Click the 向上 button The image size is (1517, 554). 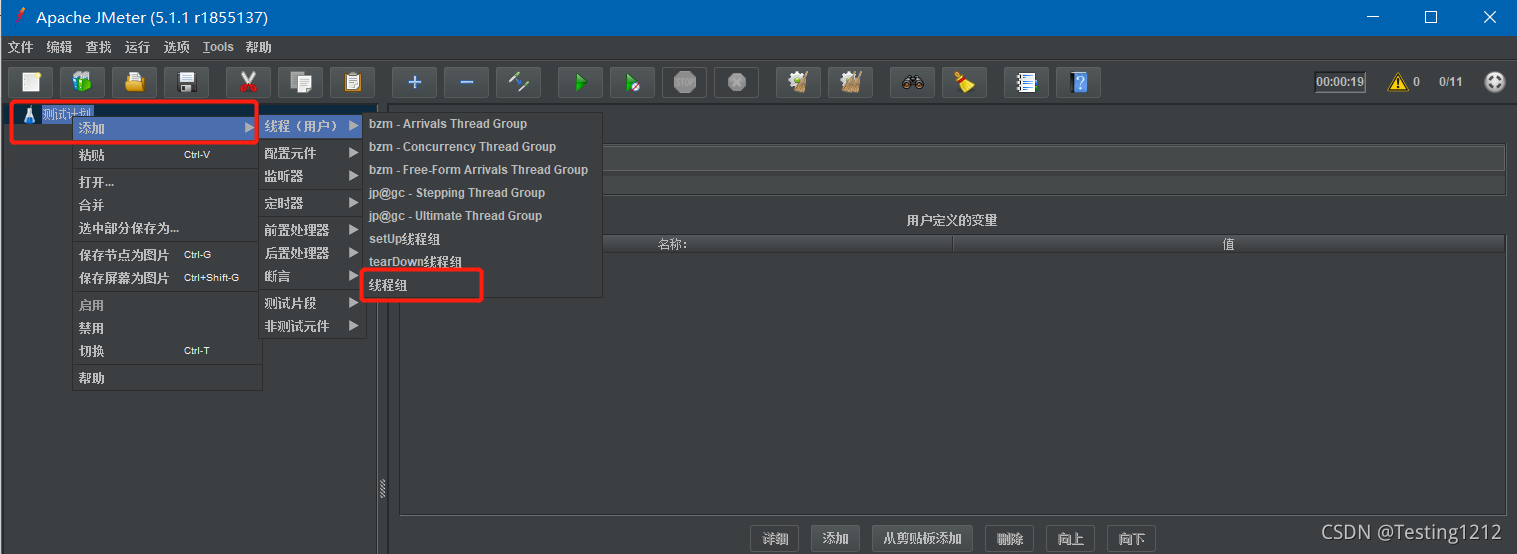[1070, 539]
